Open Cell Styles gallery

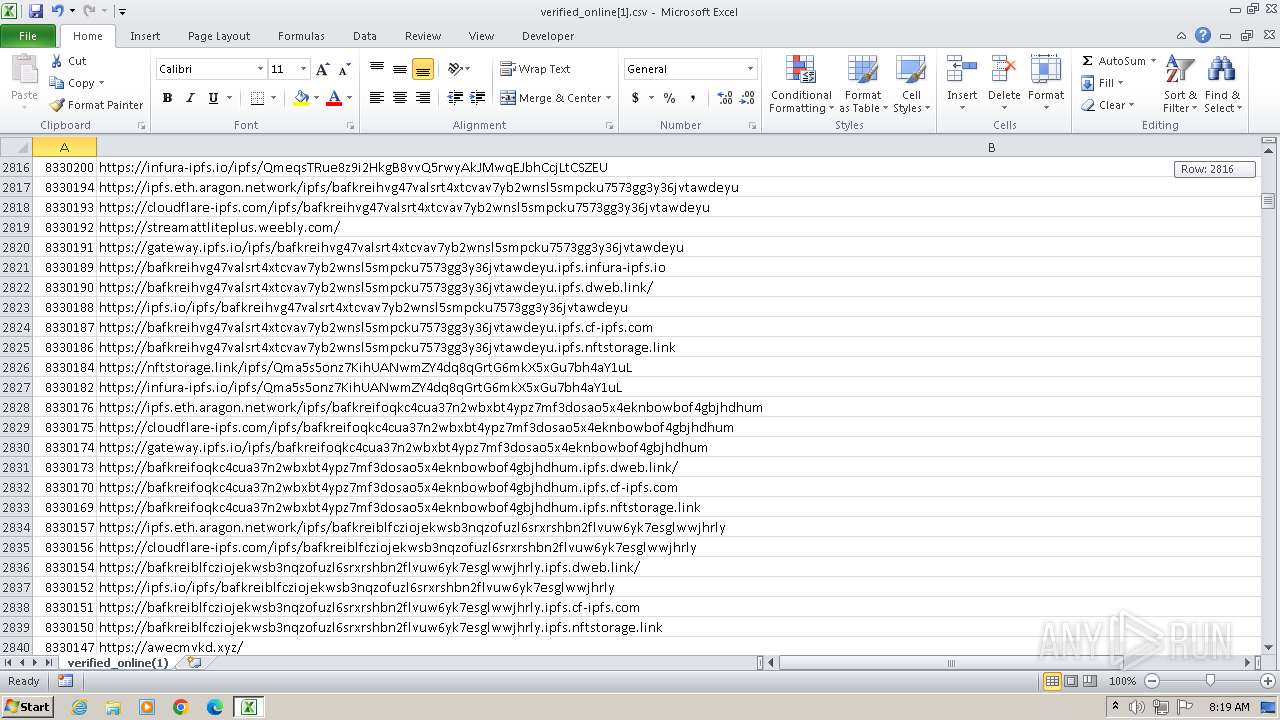[x=910, y=85]
